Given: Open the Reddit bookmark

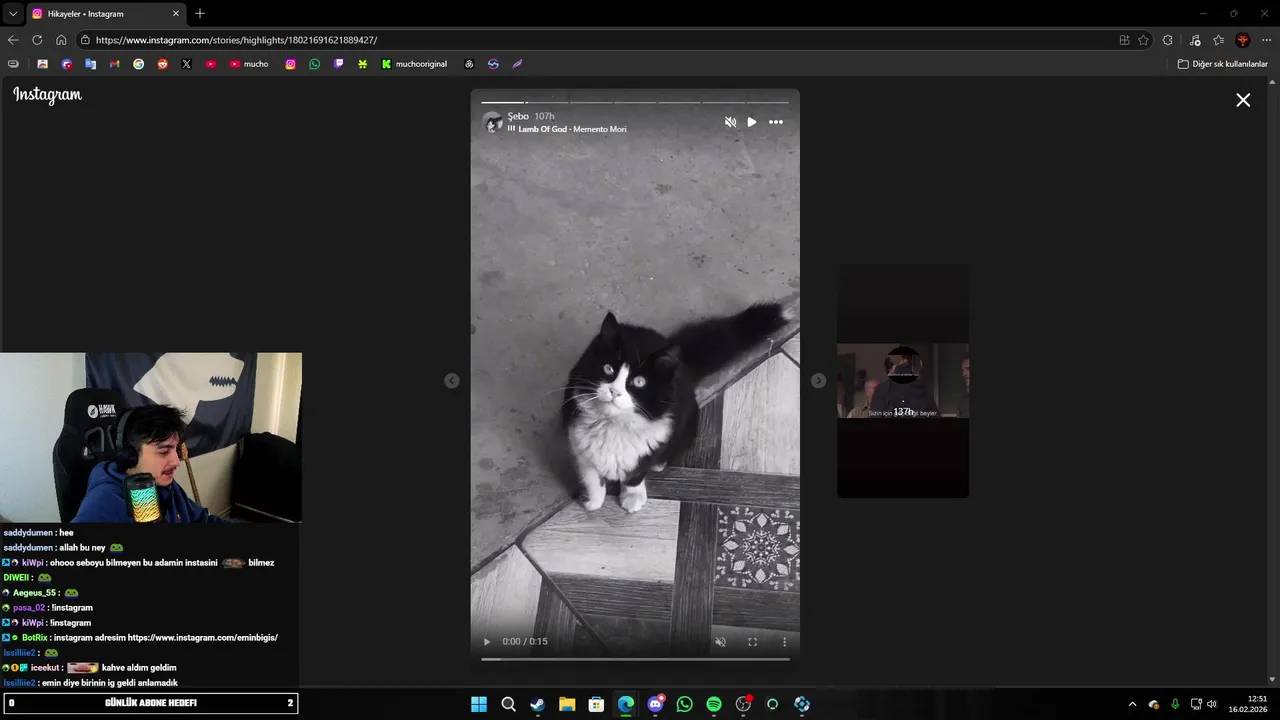Looking at the screenshot, I should click(x=162, y=64).
